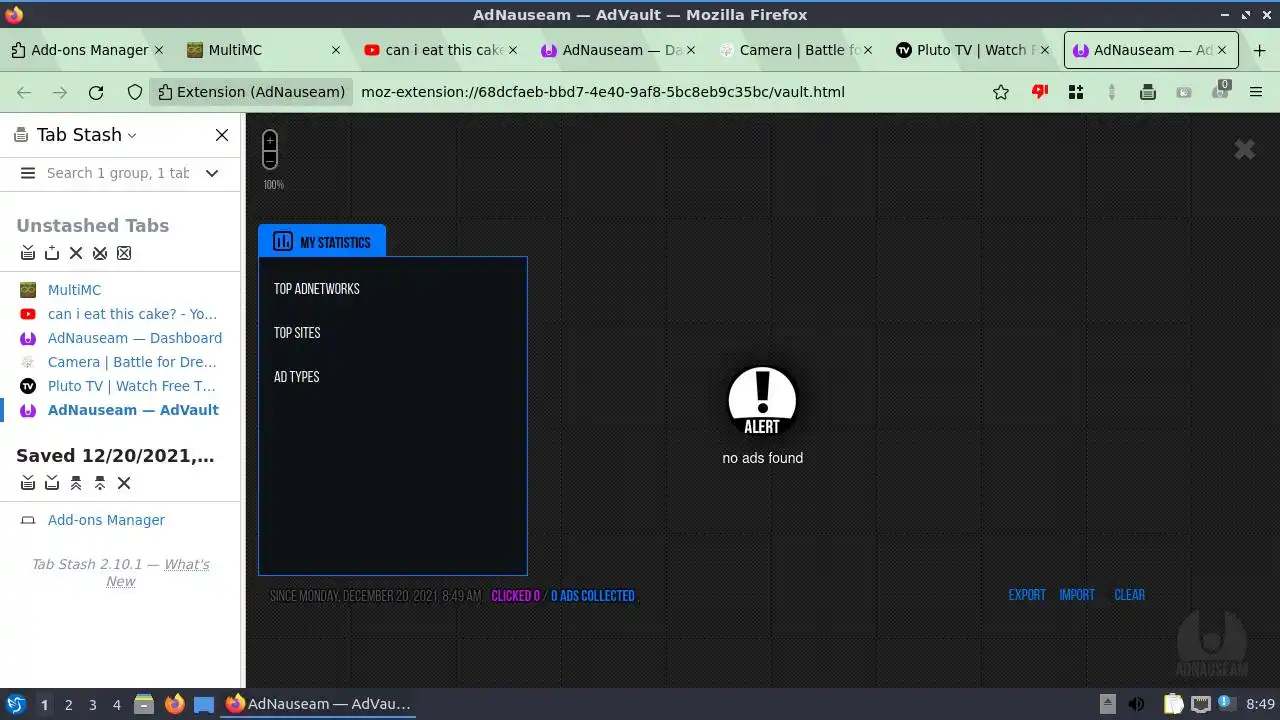The width and height of the screenshot is (1280, 720).
Task: Switch to workspace 2 on the taskbar
Action: [68, 705]
